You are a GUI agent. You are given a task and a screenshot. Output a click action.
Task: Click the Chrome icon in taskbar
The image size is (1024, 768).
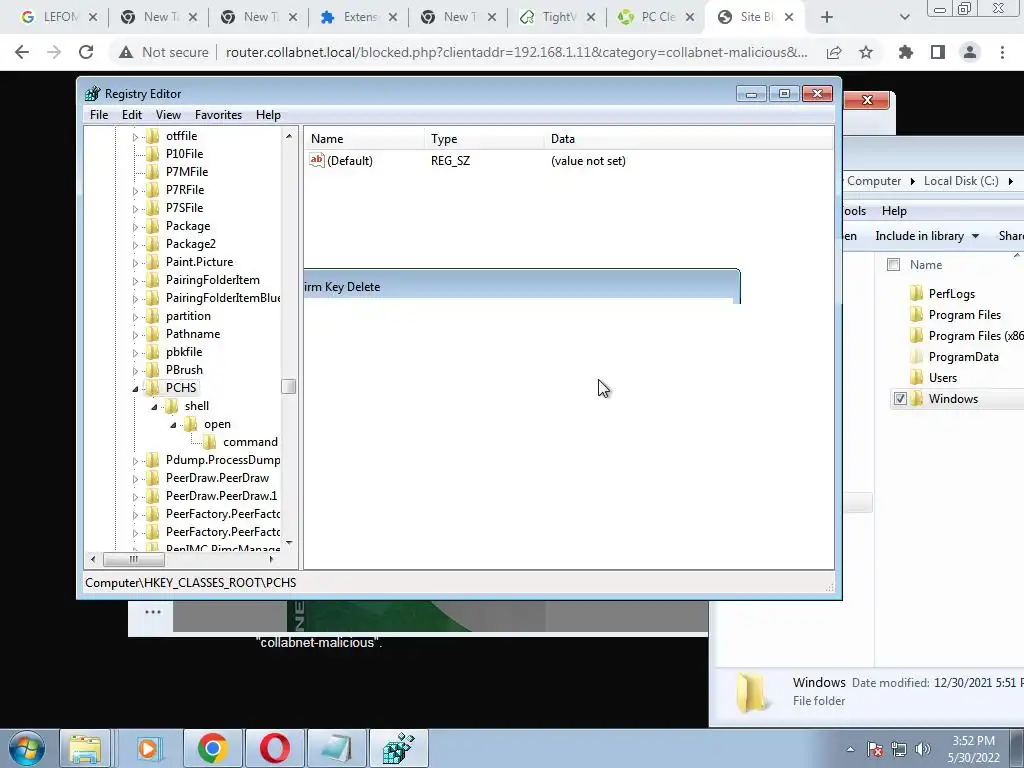[212, 748]
